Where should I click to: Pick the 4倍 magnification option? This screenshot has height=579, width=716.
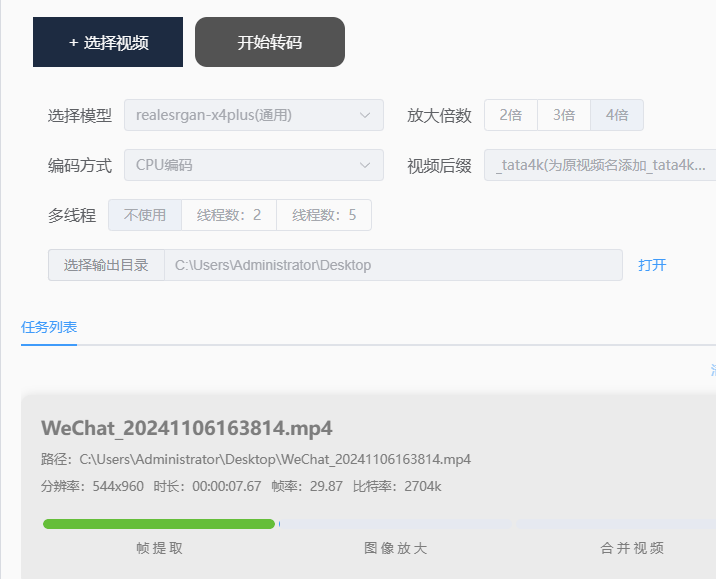tap(616, 115)
